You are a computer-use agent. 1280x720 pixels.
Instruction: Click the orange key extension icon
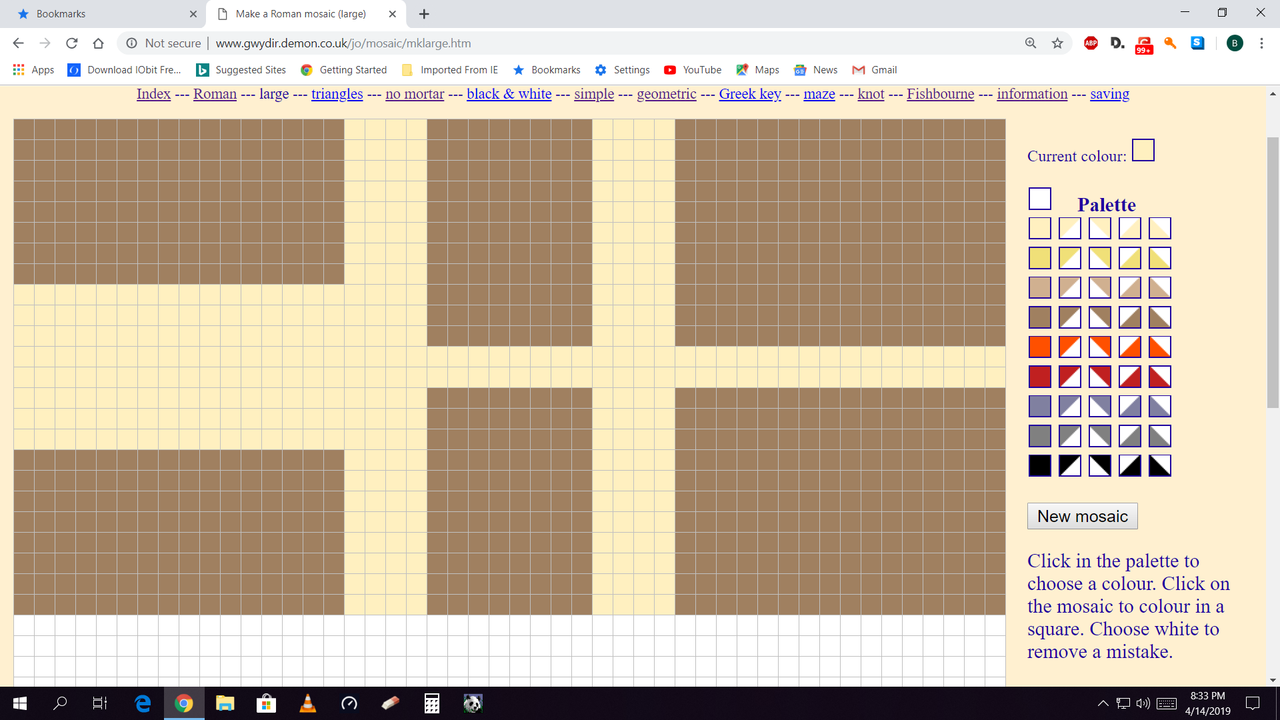coord(1170,43)
